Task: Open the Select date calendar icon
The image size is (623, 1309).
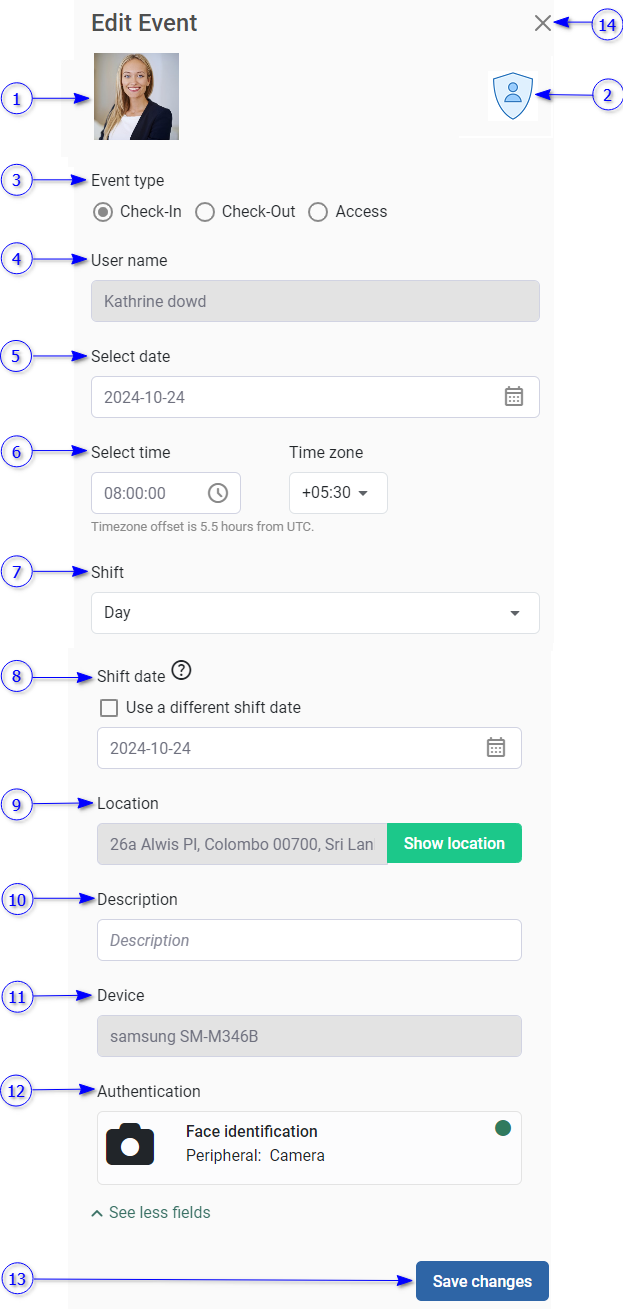Action: tap(514, 397)
